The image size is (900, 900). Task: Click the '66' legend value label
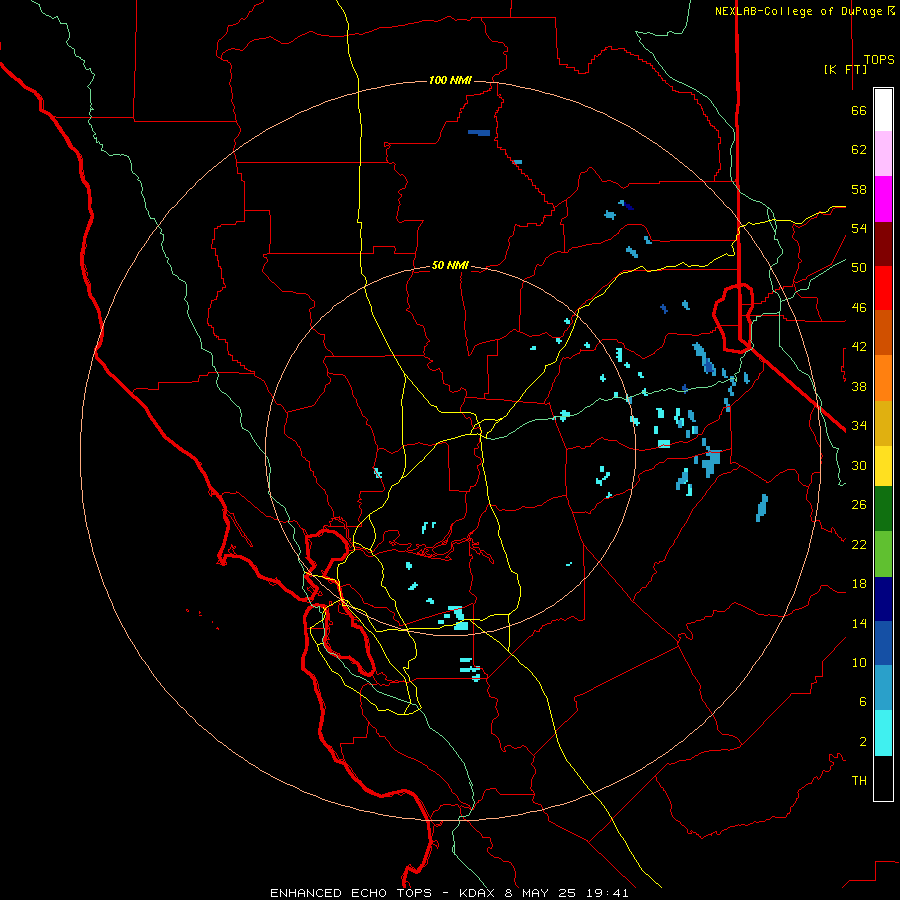[x=859, y=111]
